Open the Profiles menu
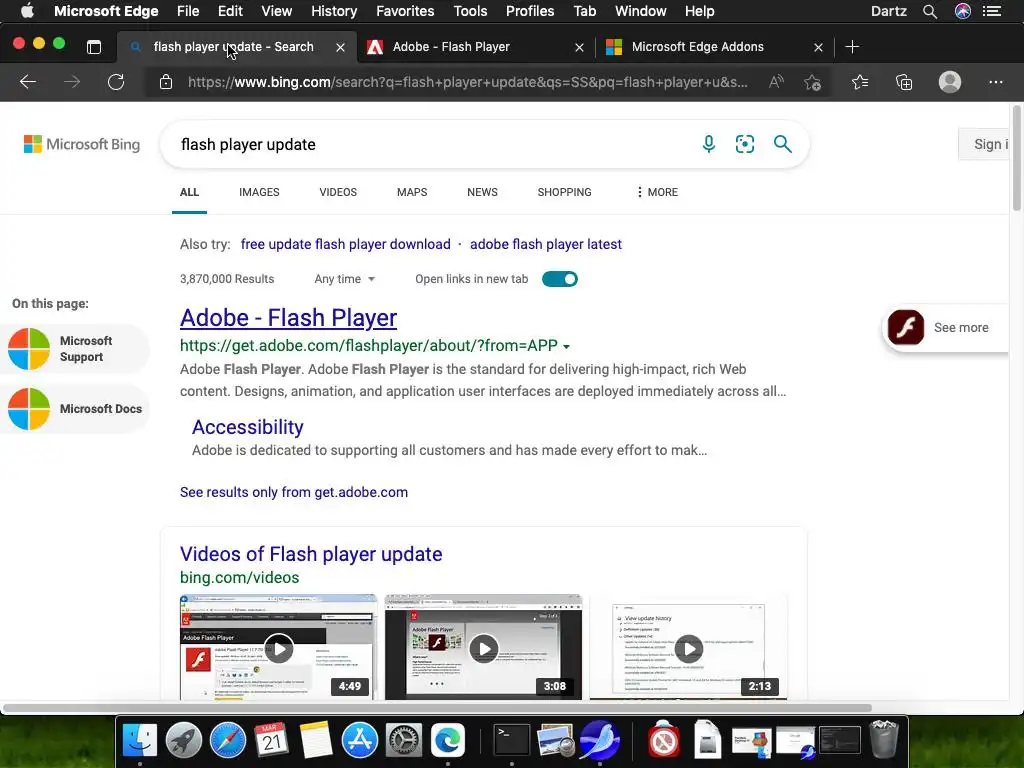Viewport: 1024px width, 768px height. point(530,11)
